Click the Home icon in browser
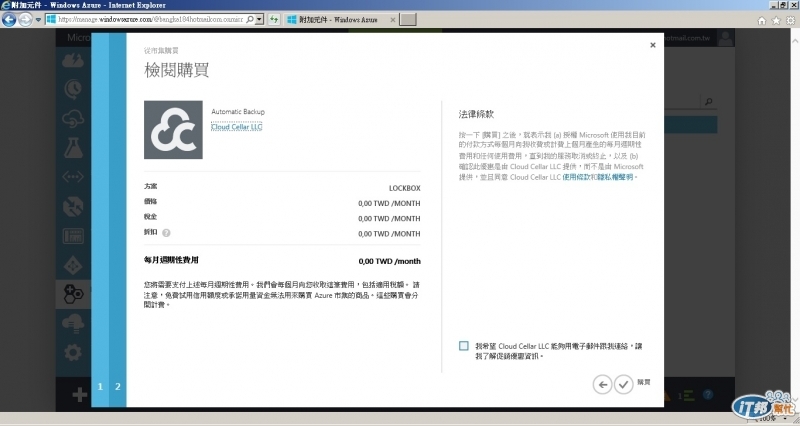The image size is (800, 426). (762, 20)
